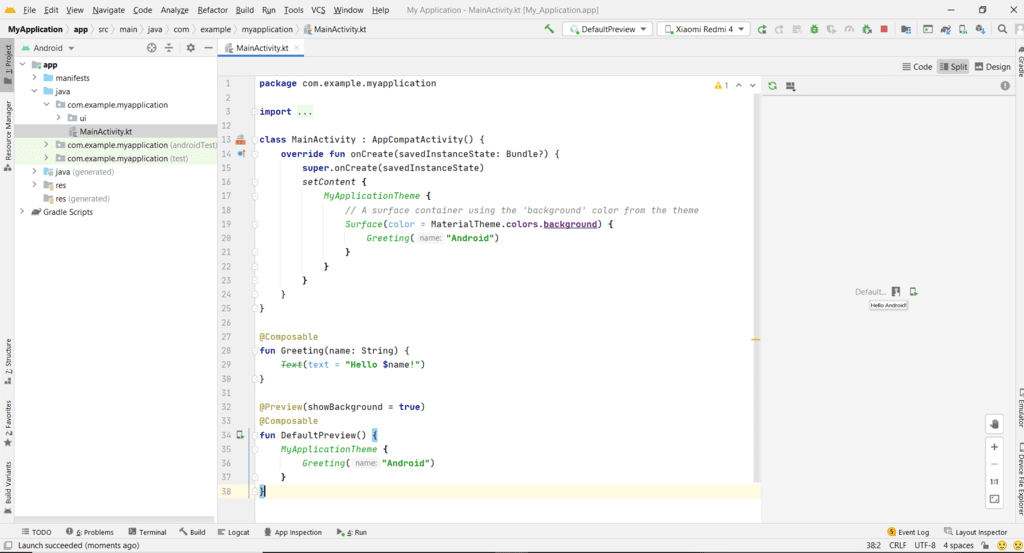Zoom in the preview using plus icon
The image size is (1024, 553).
point(994,447)
